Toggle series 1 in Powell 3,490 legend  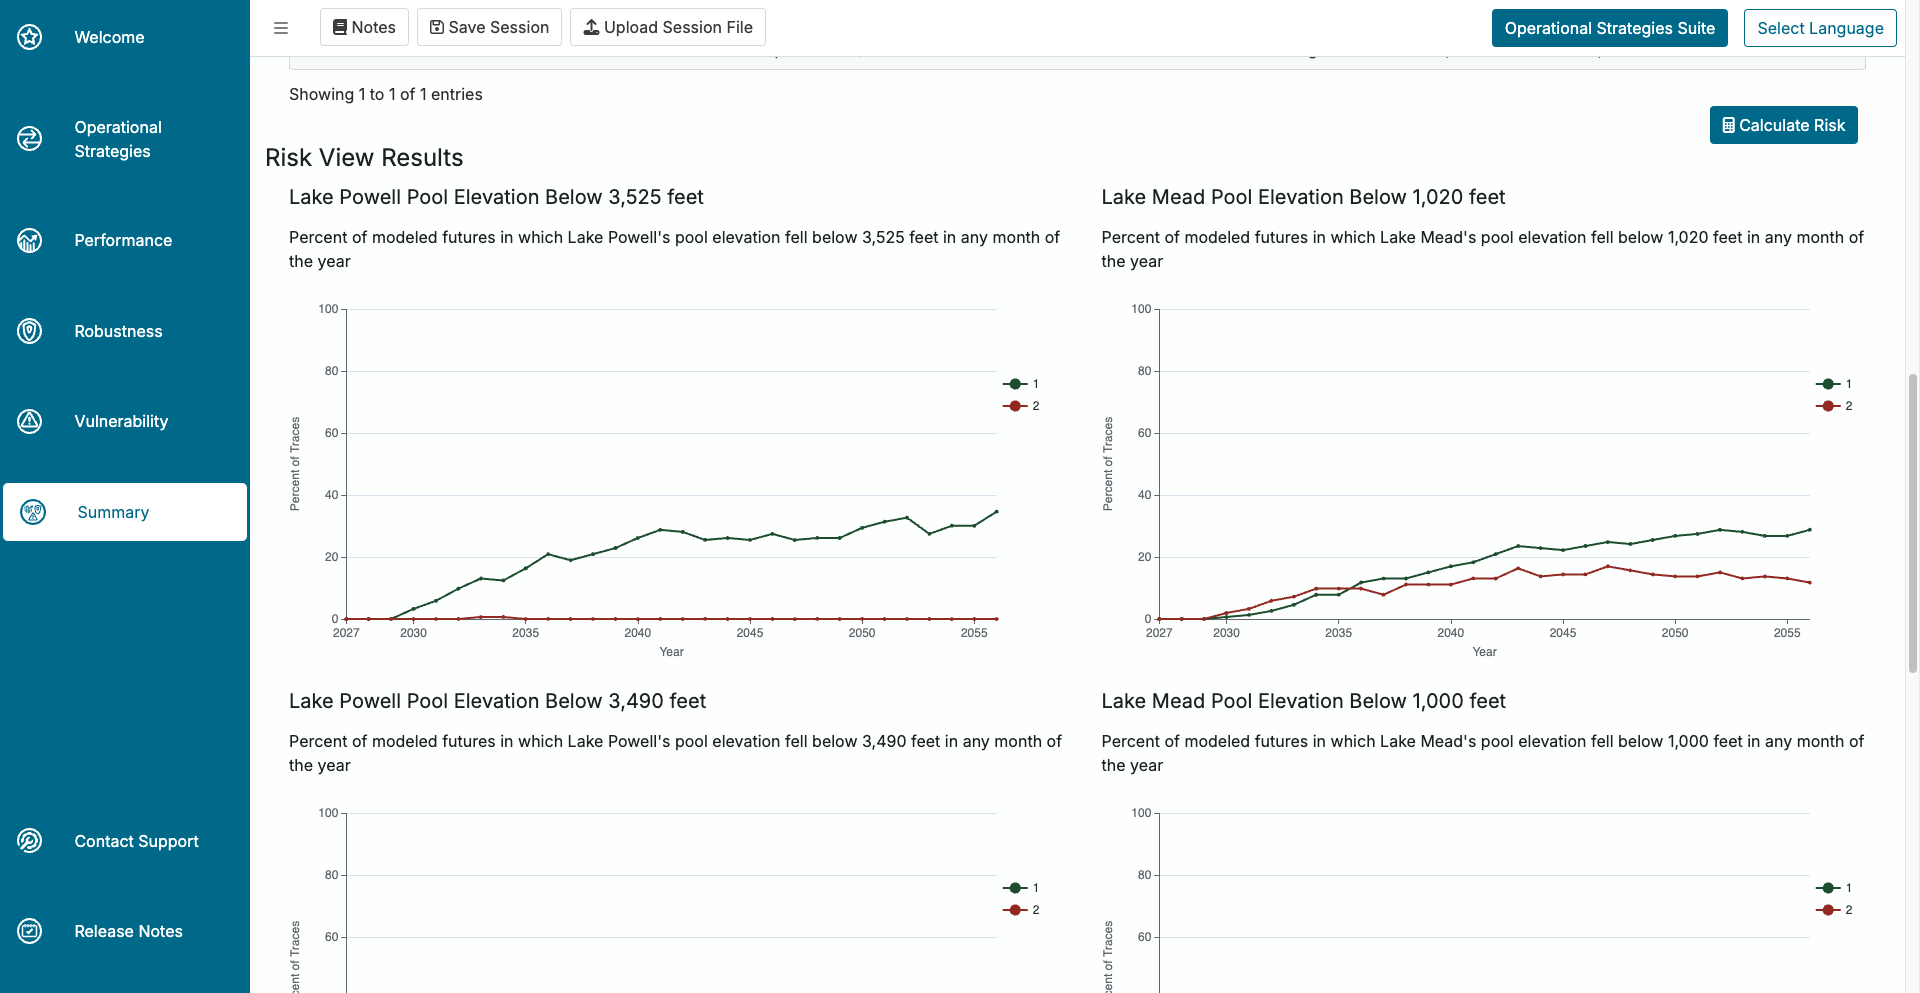click(1022, 888)
